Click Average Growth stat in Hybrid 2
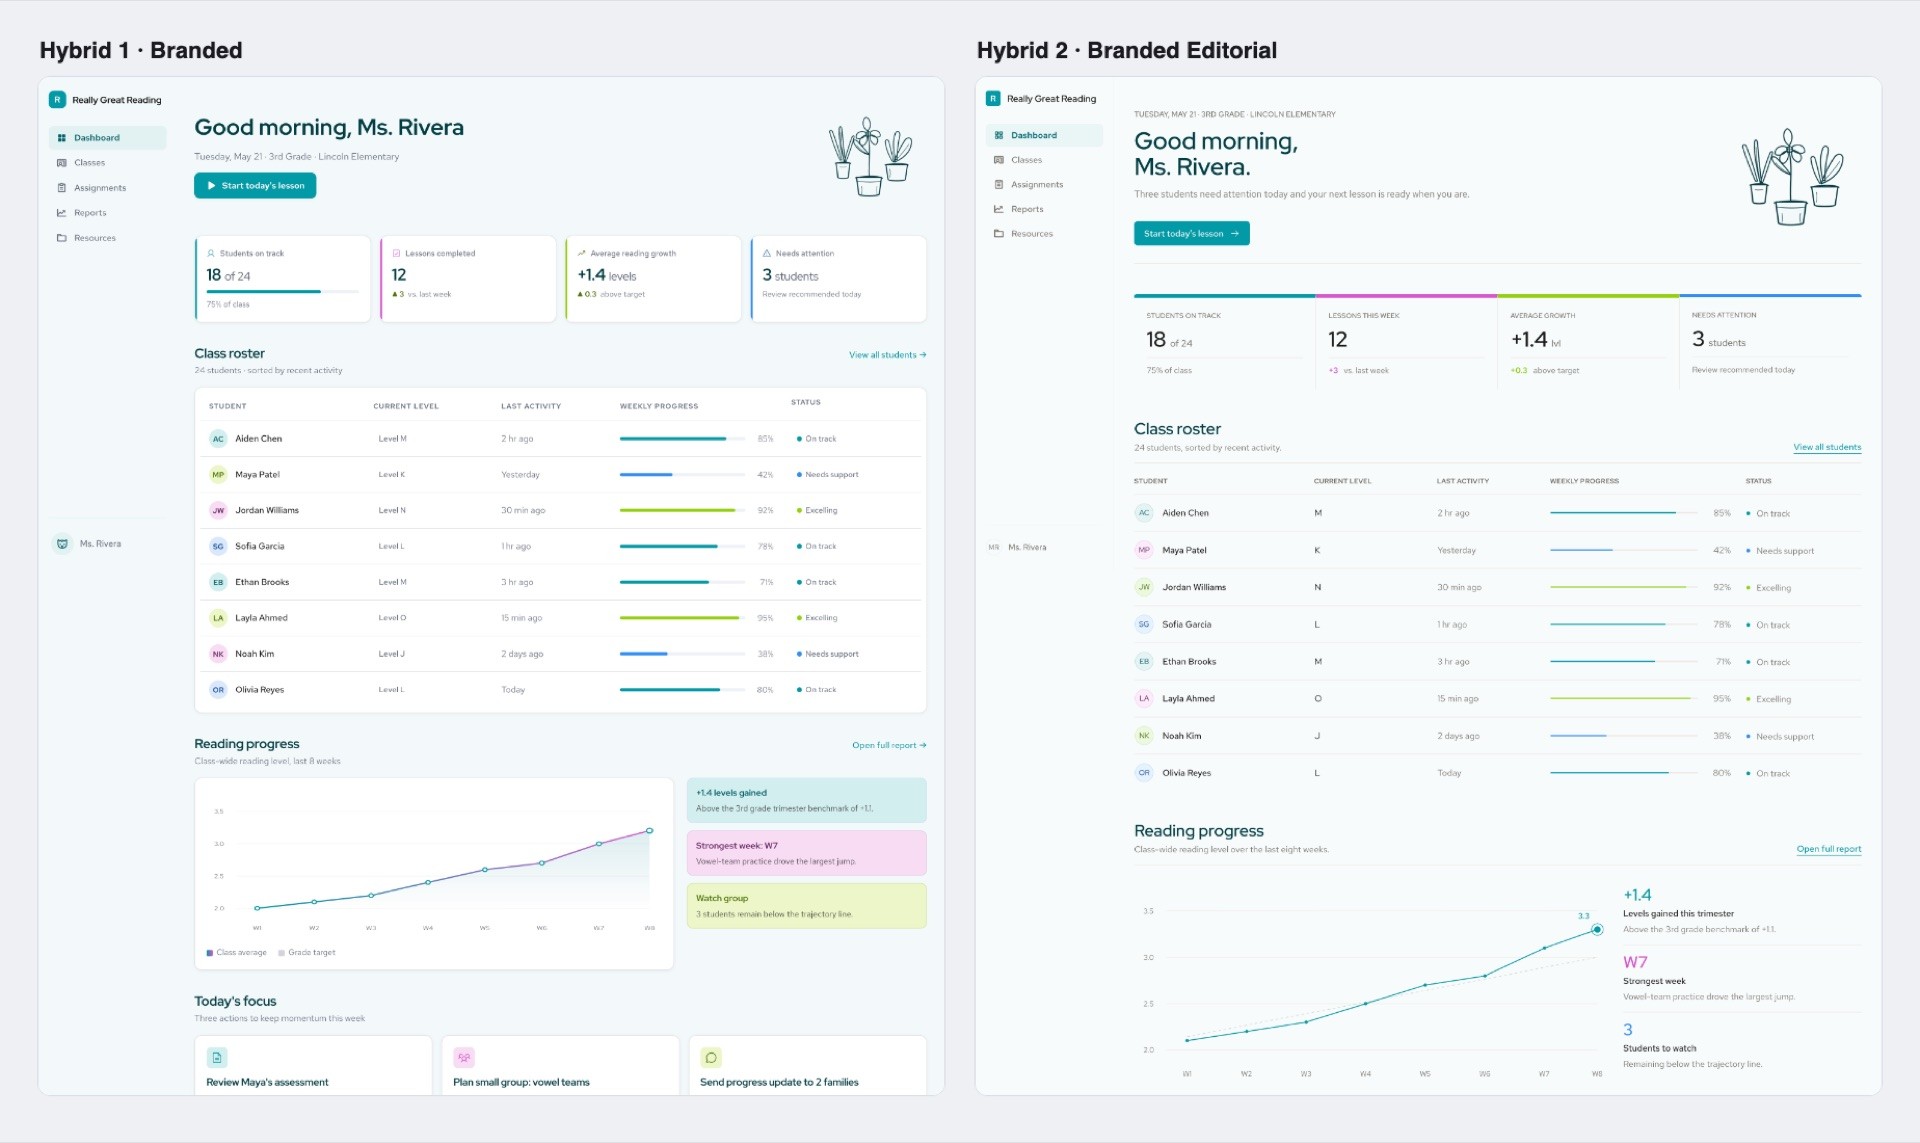 tap(1588, 342)
